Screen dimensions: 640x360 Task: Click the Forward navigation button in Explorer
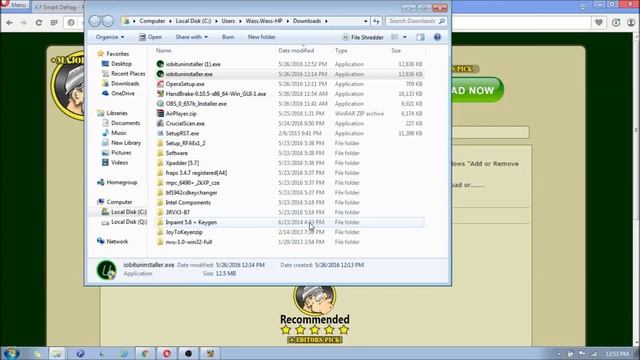tap(108, 21)
